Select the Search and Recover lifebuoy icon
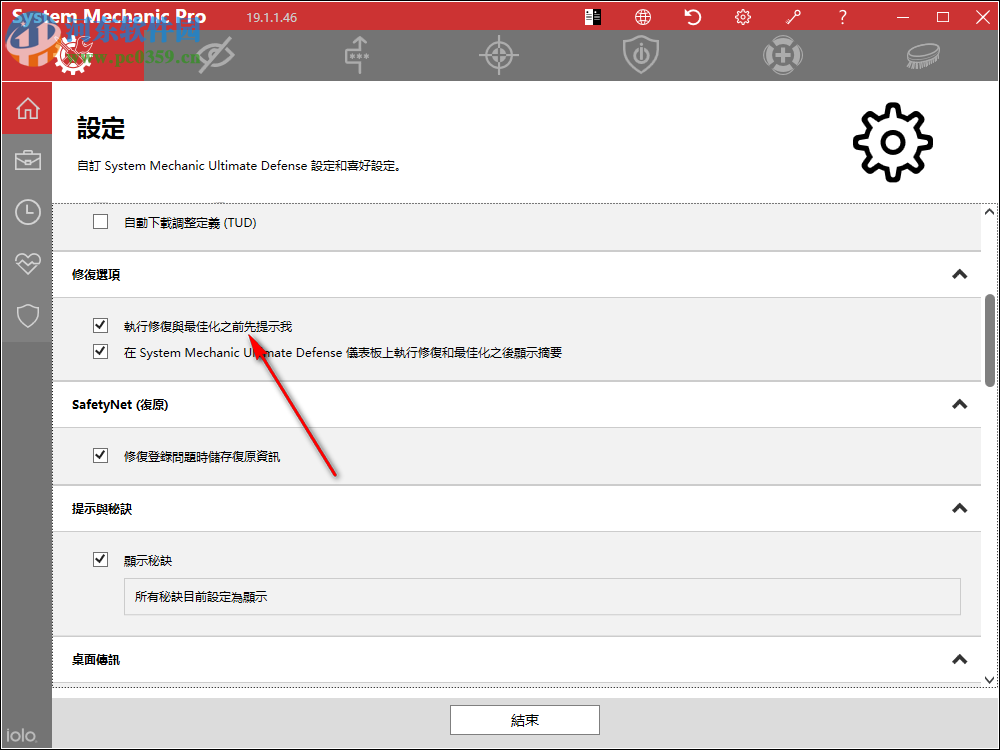Viewport: 1000px width, 750px height. (783, 55)
